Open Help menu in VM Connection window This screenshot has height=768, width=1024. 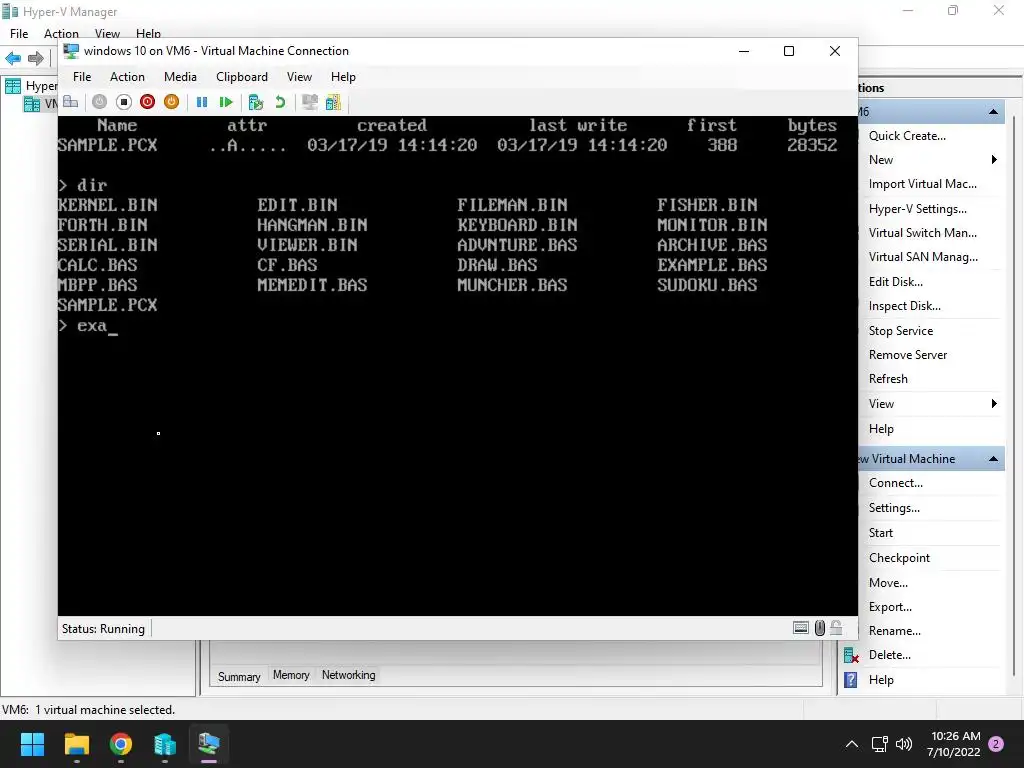[343, 77]
